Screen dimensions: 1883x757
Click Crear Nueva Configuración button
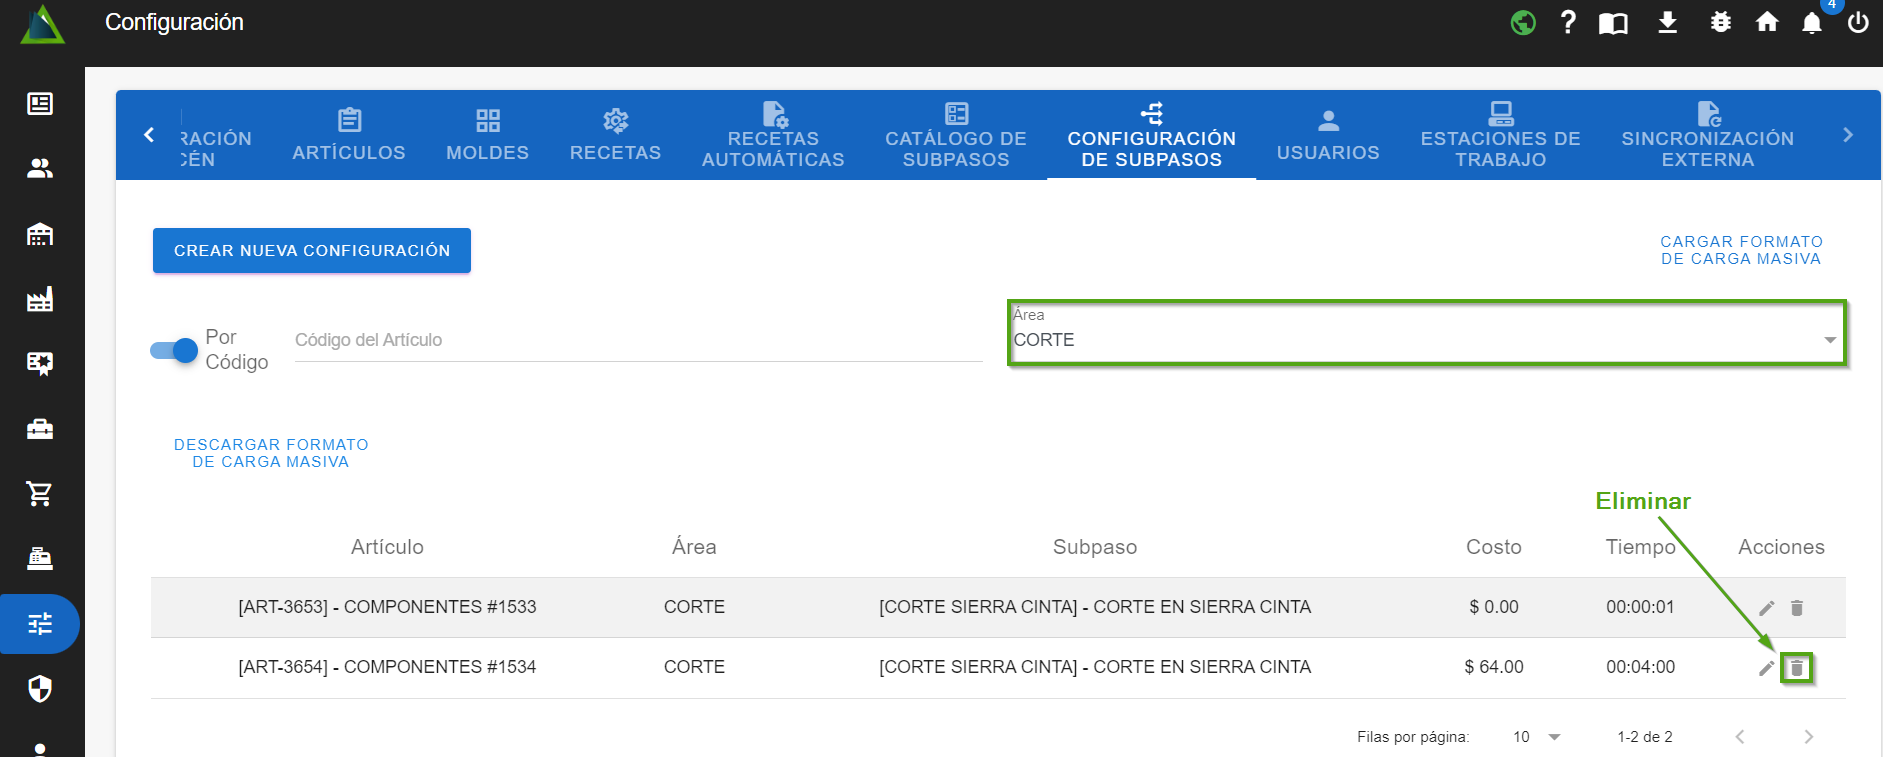click(x=311, y=250)
